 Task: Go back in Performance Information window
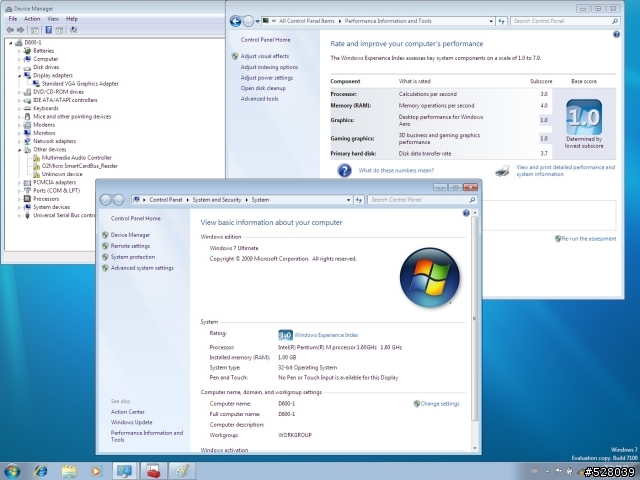(236, 21)
